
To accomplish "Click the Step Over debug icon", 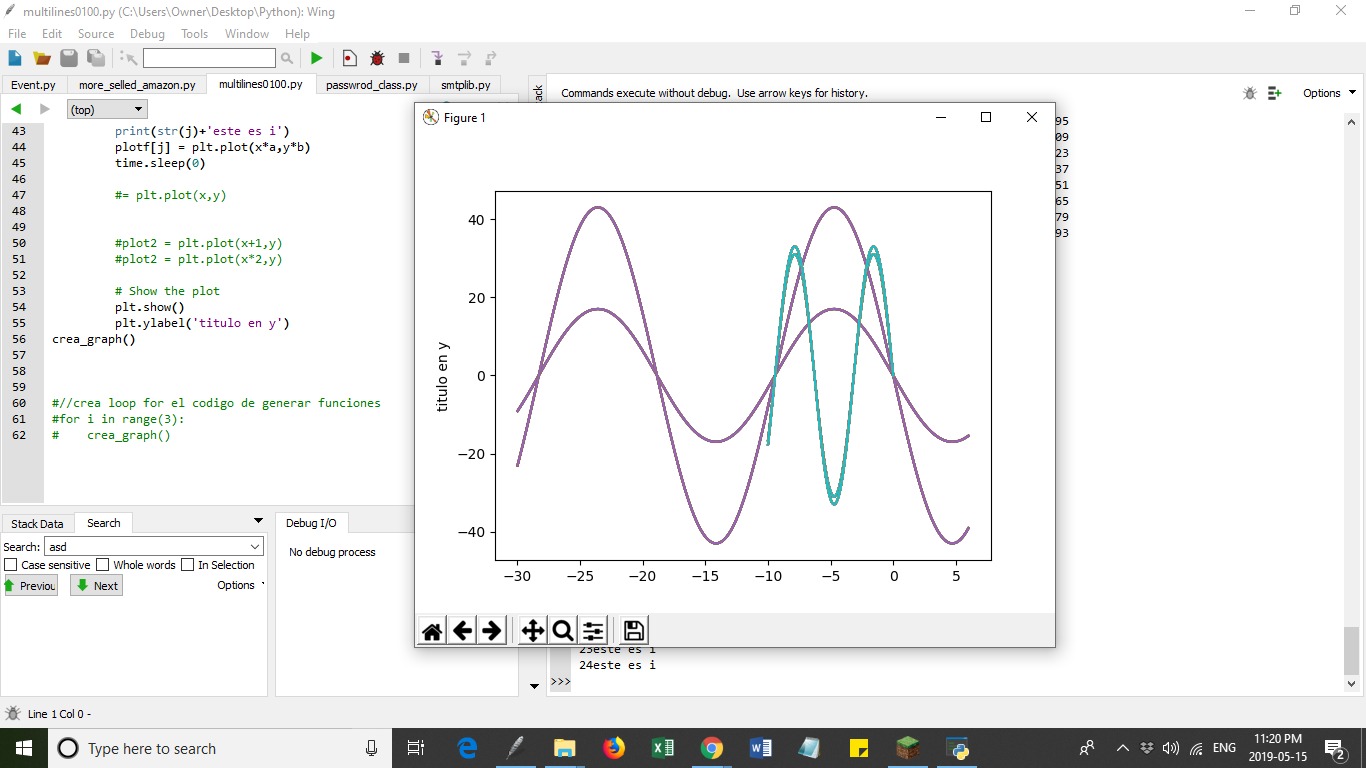I will [464, 58].
